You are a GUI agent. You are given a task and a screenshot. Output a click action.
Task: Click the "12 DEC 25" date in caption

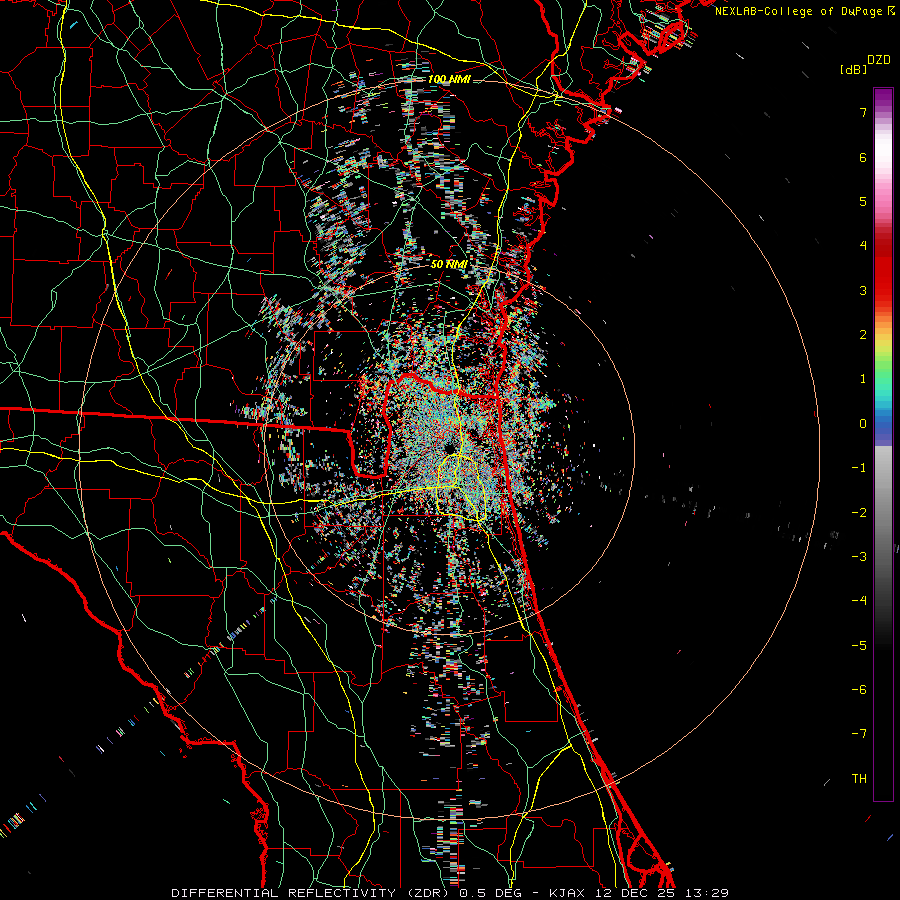635,893
